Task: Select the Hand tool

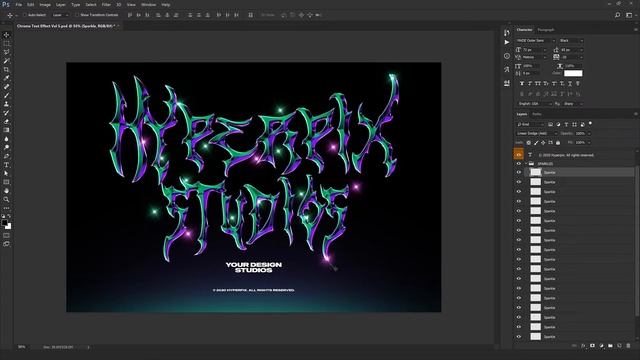Action: (6, 191)
